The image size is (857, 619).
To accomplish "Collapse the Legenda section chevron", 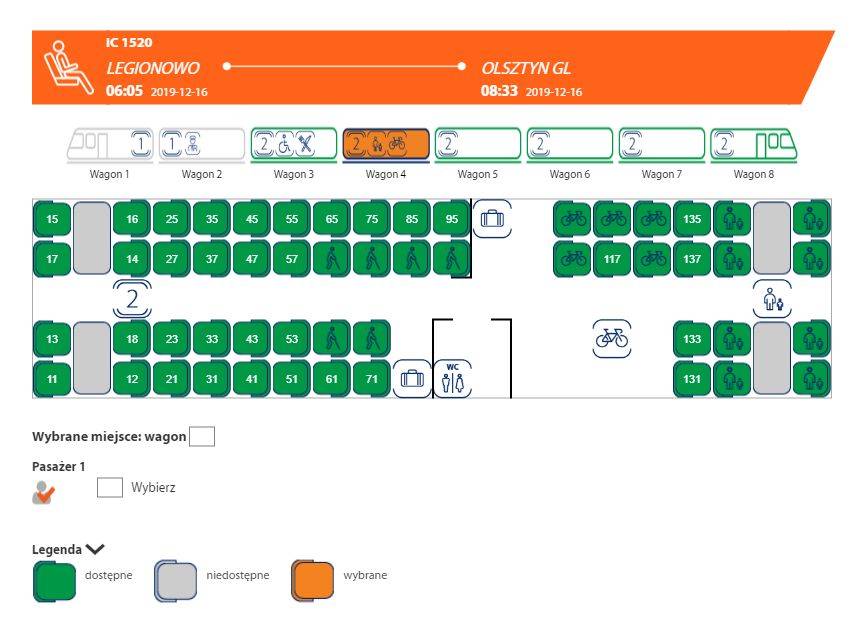I will tap(96, 549).
